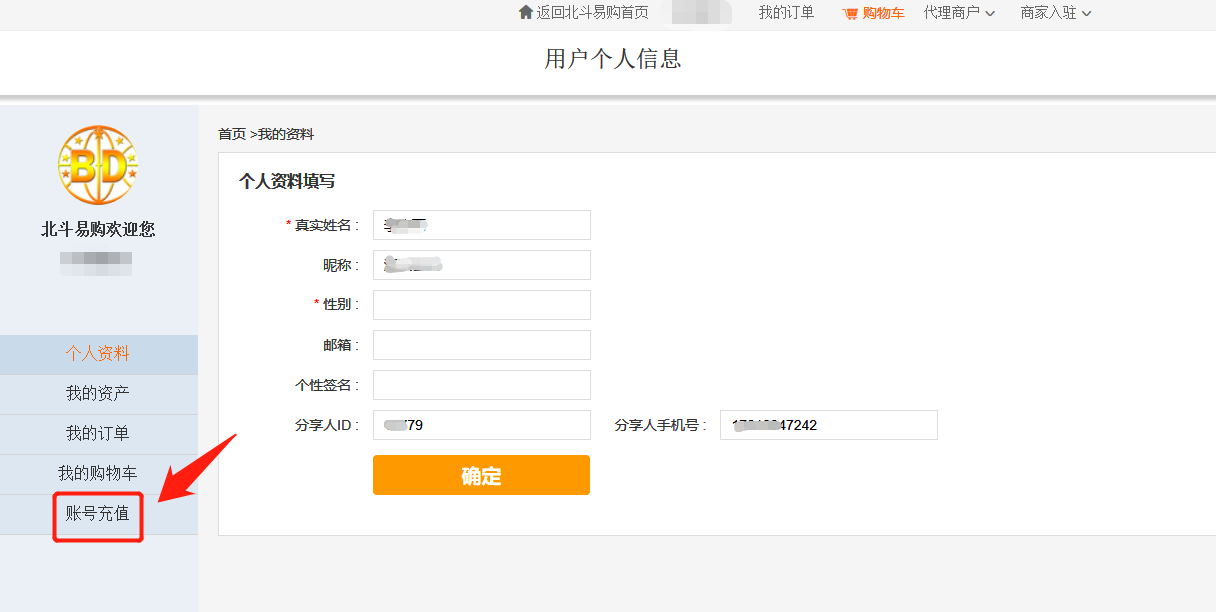Open 我的订单 in top navigation

[786, 13]
